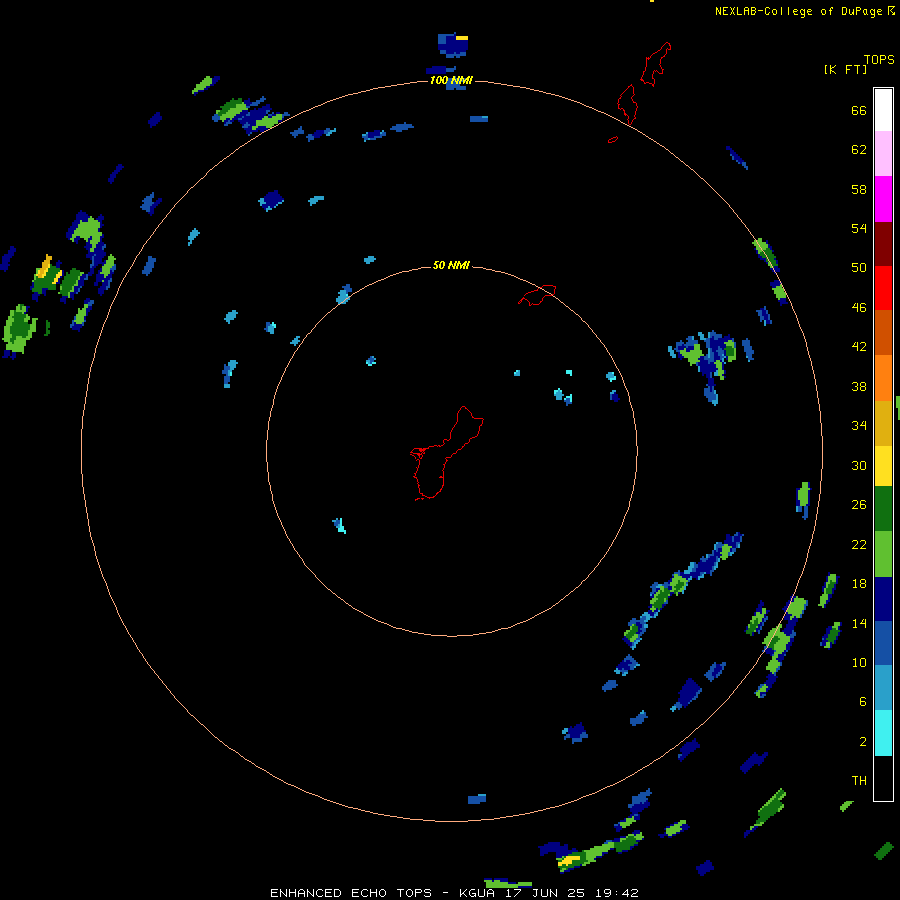Pick the bright orange legend swatch
The image size is (900, 900).
click(x=883, y=378)
